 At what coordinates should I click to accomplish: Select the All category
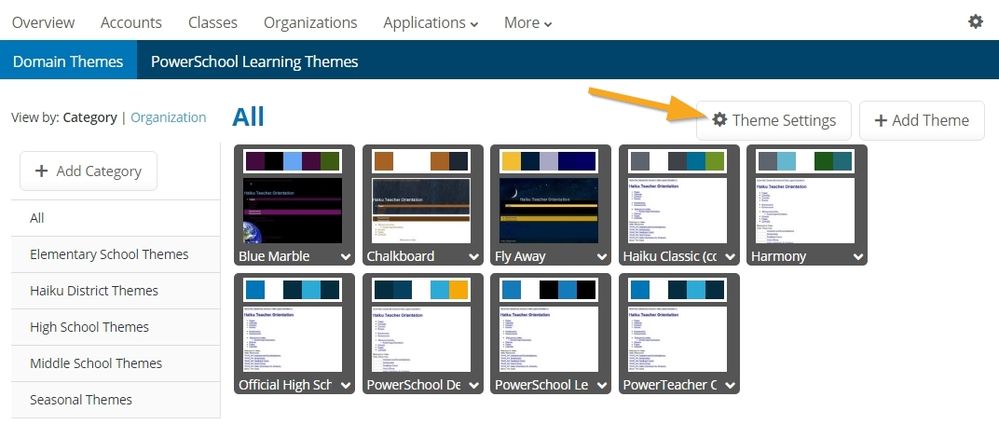(x=116, y=218)
